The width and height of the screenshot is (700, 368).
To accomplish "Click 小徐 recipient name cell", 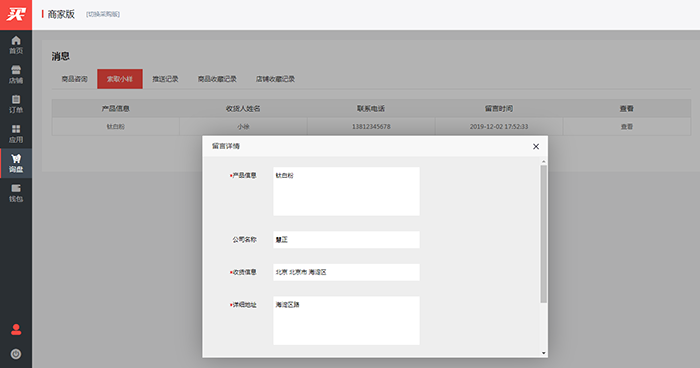I will click(x=243, y=127).
